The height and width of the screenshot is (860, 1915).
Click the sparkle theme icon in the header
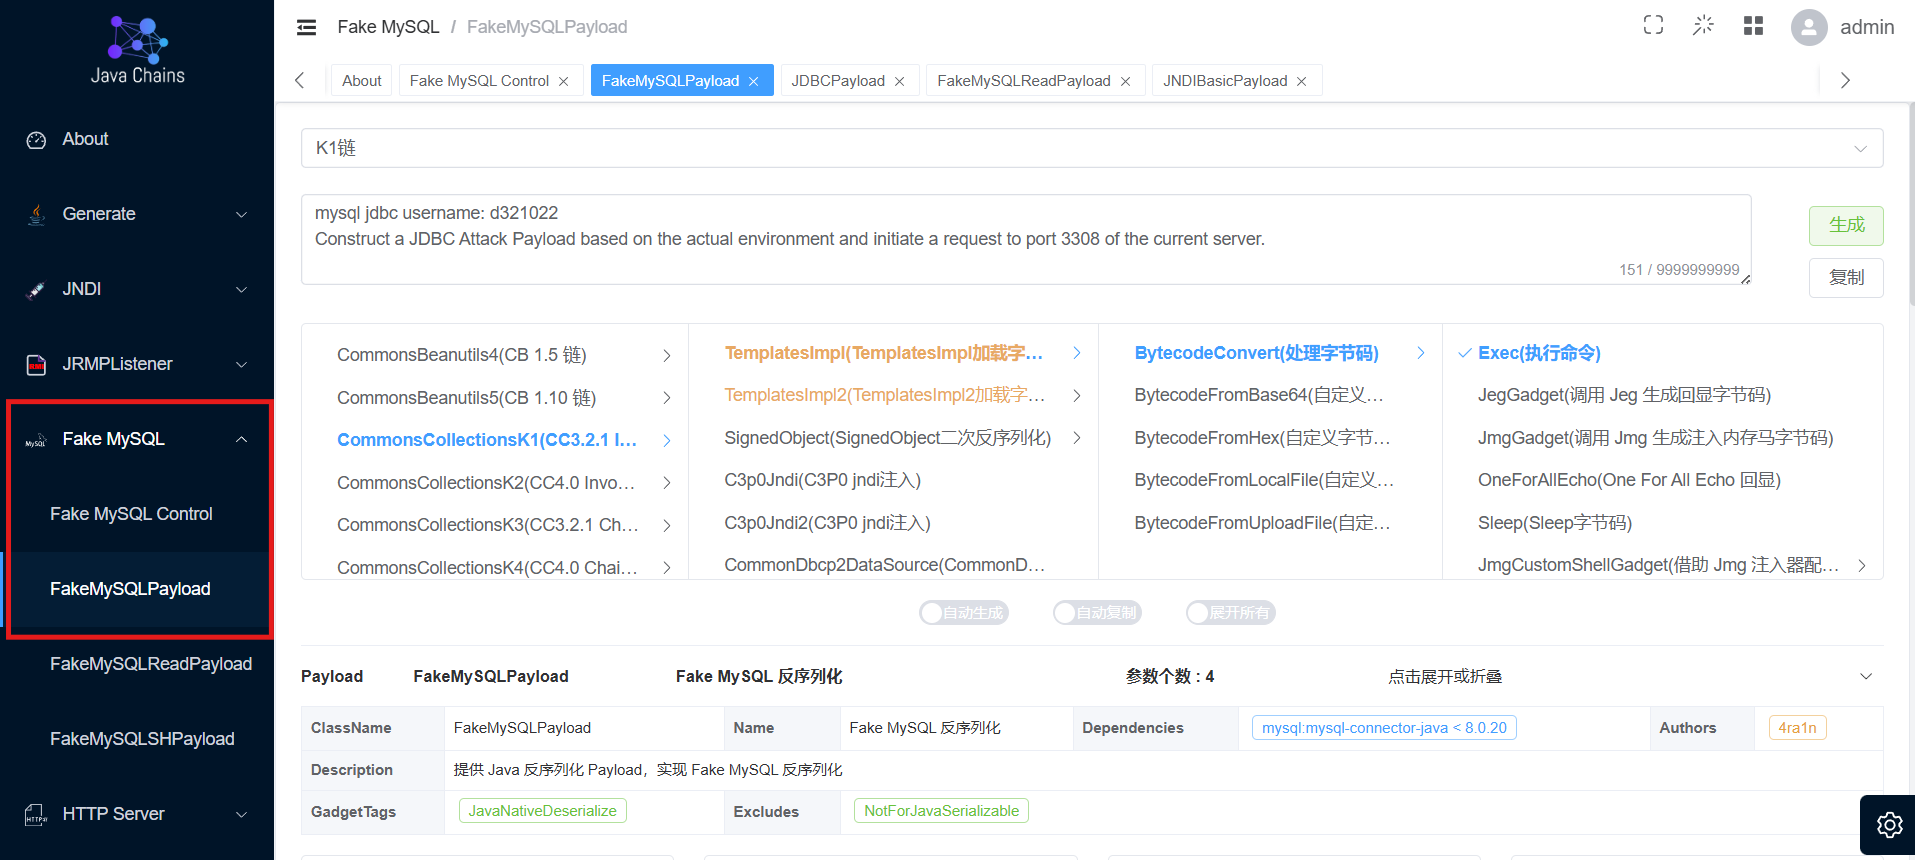click(1703, 26)
